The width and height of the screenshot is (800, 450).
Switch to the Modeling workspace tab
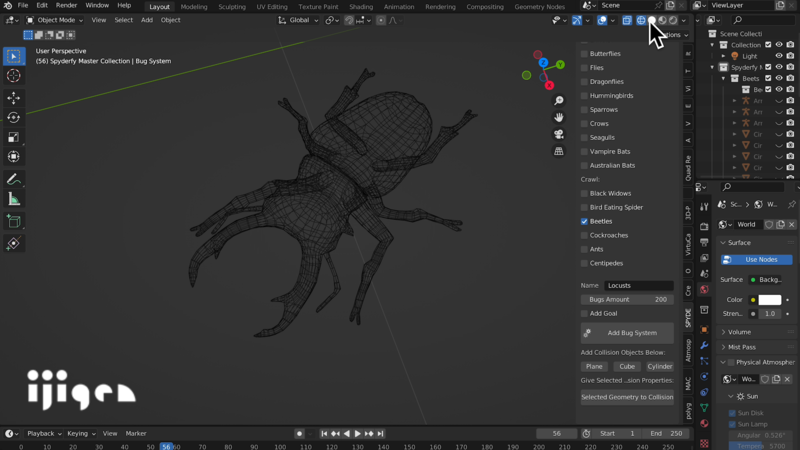[194, 7]
